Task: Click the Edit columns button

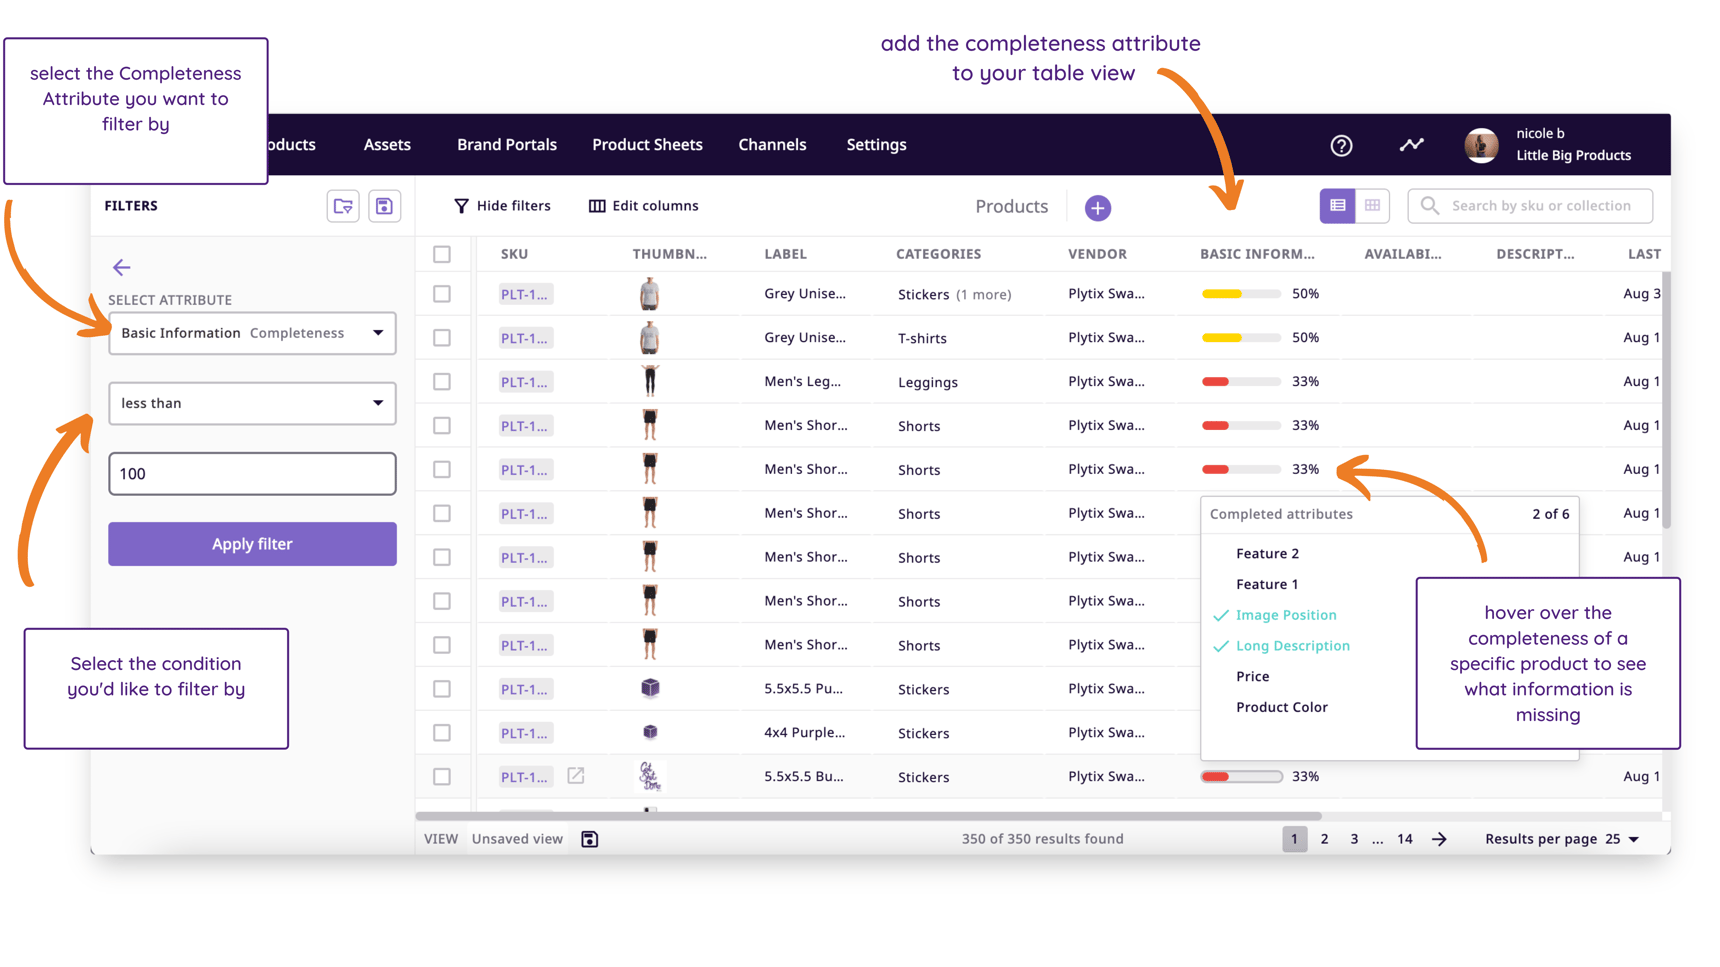Action: [x=644, y=206]
